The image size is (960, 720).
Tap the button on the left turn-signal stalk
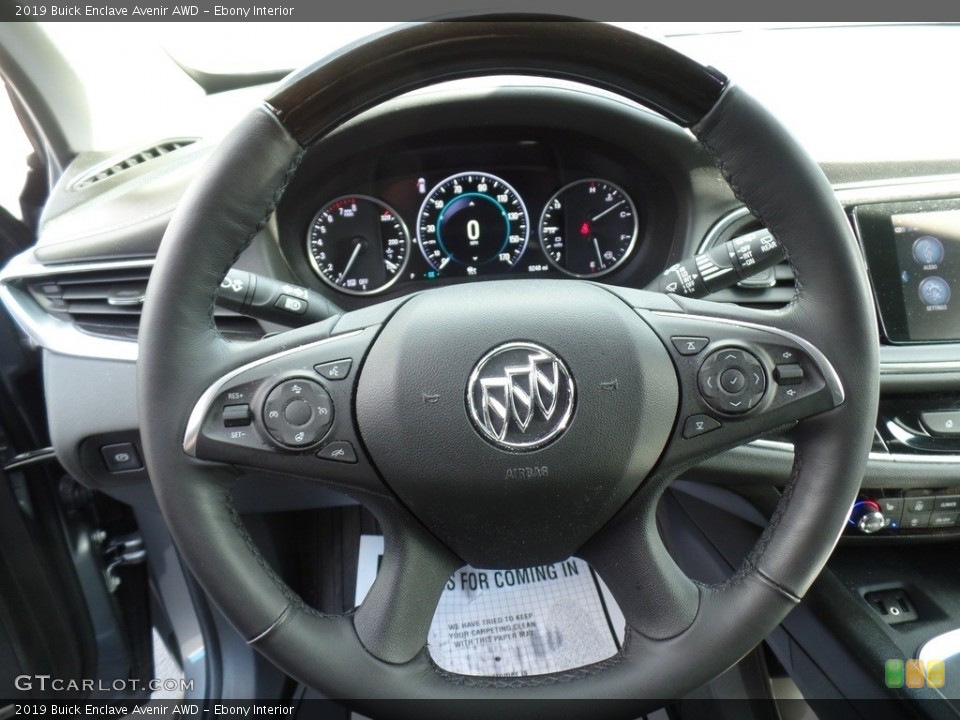point(291,304)
